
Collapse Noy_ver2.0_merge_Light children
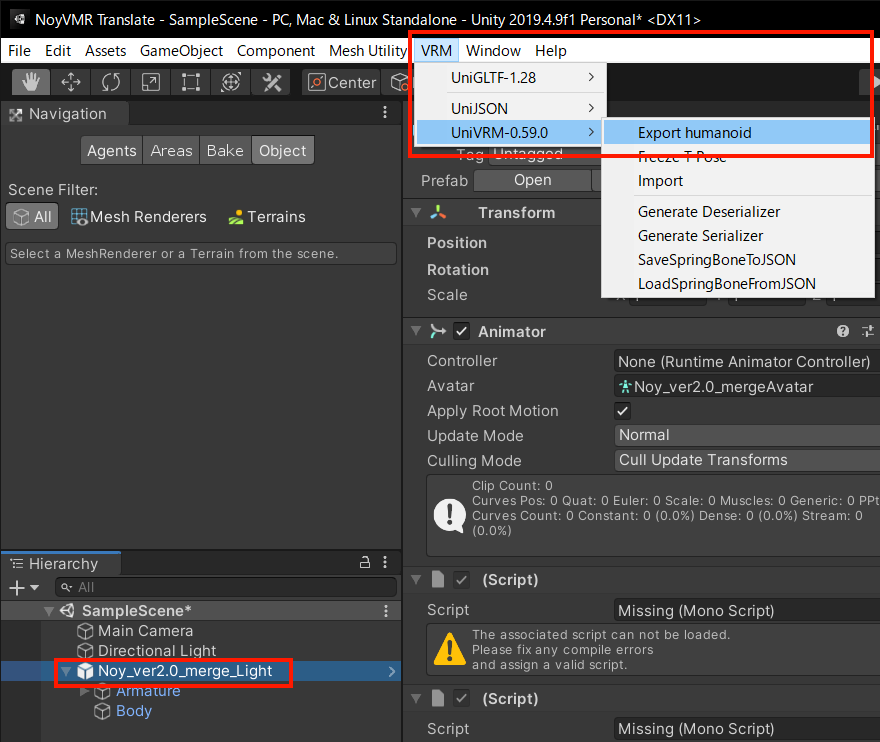coord(66,671)
